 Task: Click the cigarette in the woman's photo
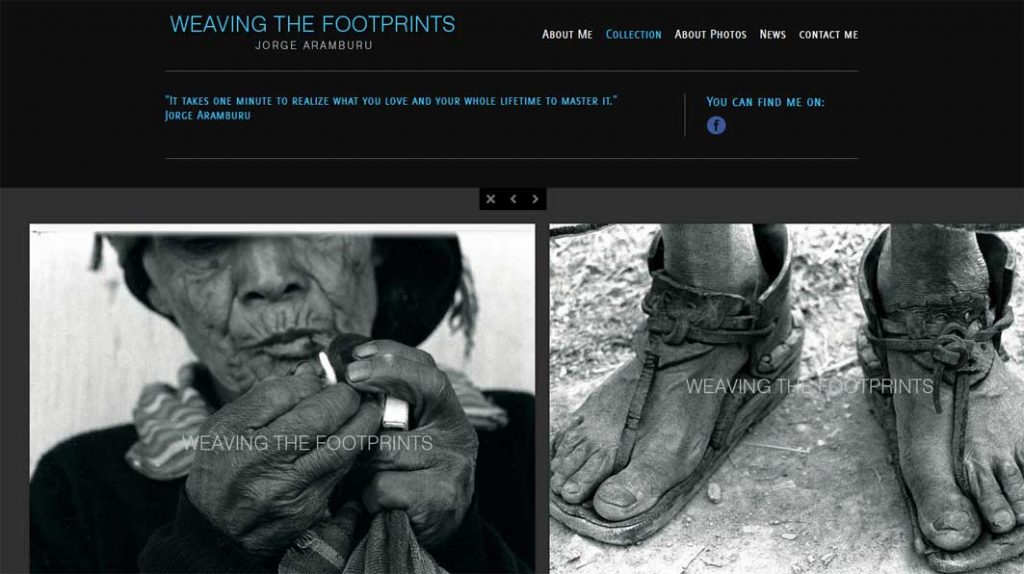click(327, 368)
